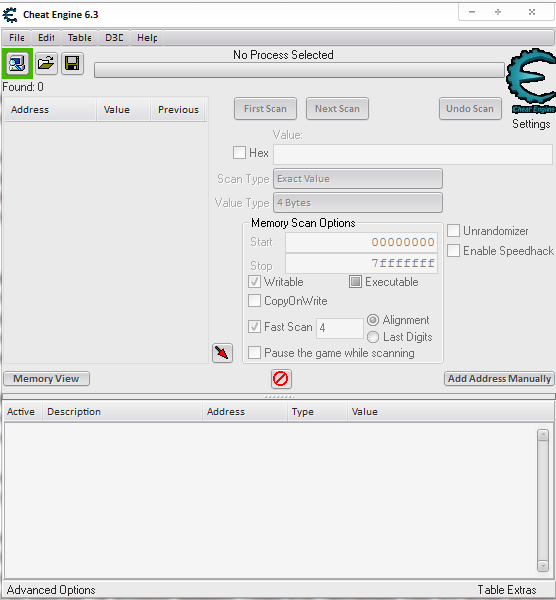Click the Previous column header
556x600 pixels.
[178, 110]
